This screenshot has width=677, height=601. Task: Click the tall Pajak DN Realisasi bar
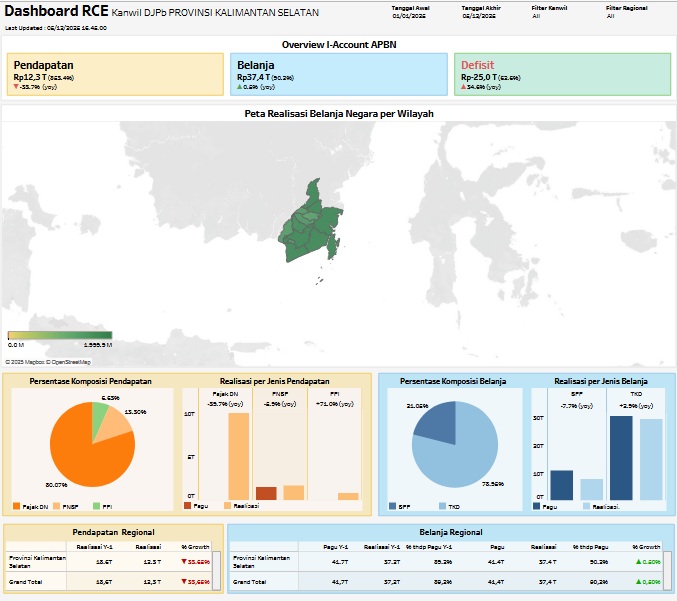238,455
